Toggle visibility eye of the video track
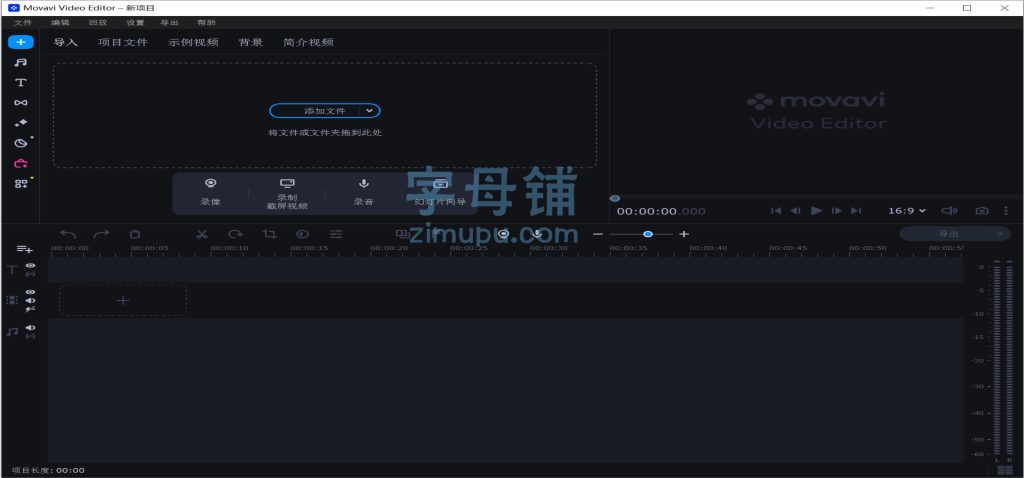 click(x=30, y=293)
